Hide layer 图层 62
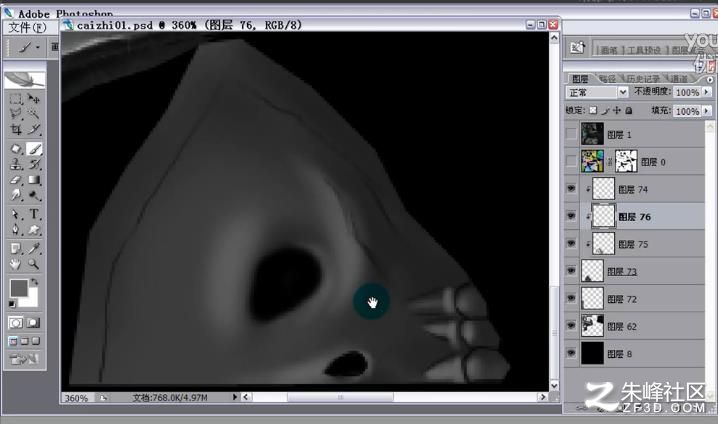 (571, 326)
